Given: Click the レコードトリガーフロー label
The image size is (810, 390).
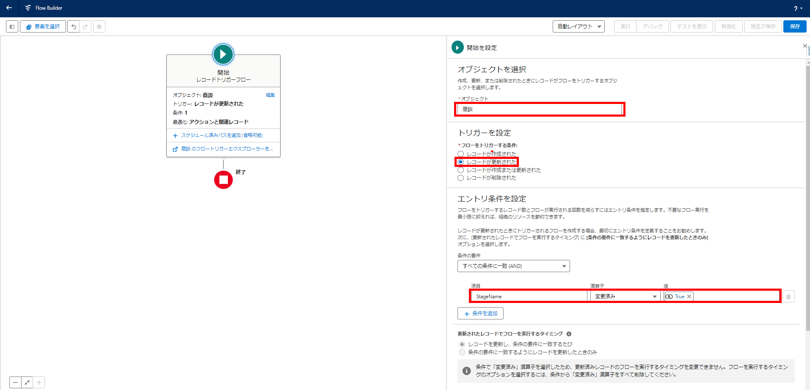Looking at the screenshot, I should pos(223,80).
